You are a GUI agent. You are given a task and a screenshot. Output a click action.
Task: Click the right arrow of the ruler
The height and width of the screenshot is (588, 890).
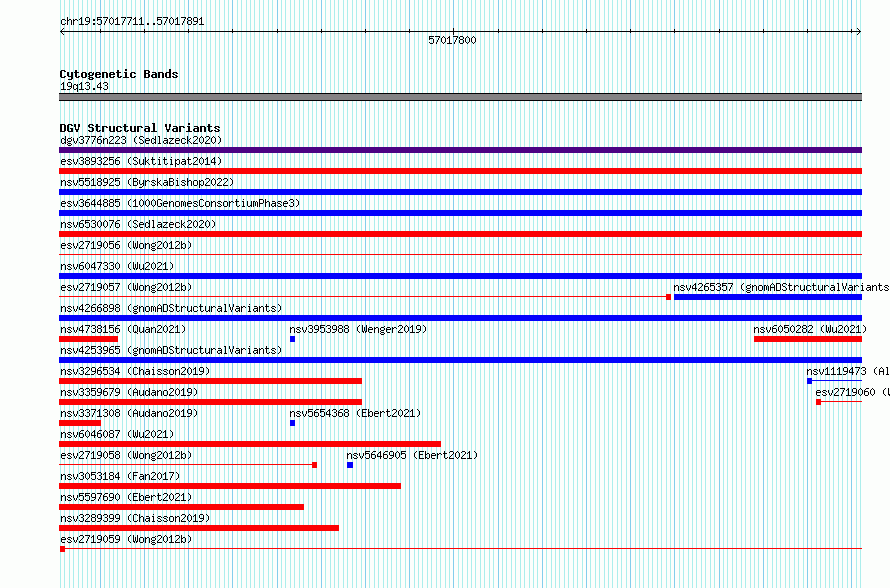[858, 32]
